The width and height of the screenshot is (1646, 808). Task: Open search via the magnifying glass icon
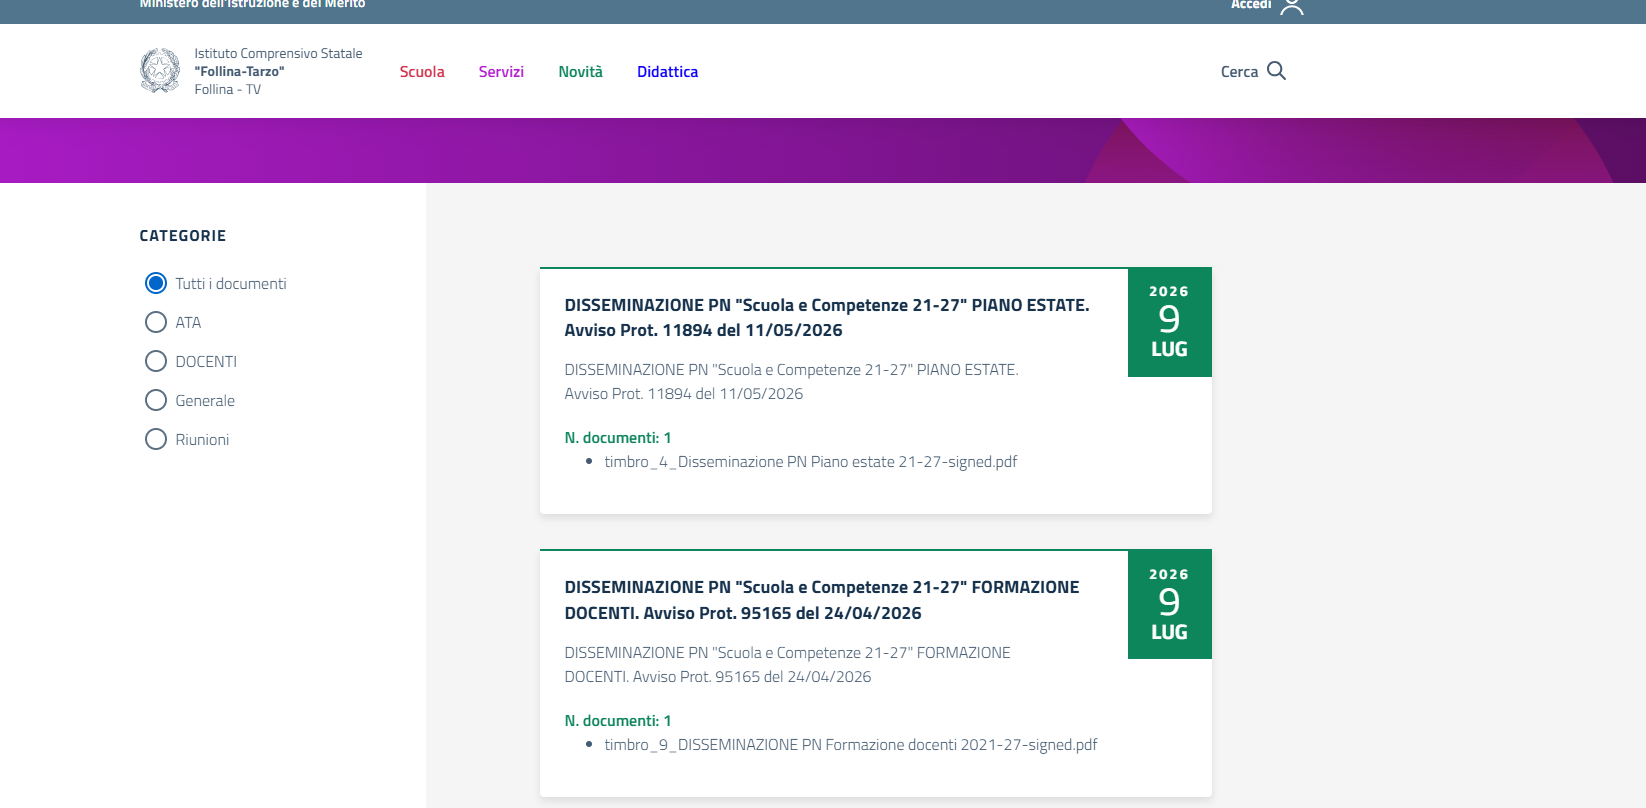pos(1276,71)
